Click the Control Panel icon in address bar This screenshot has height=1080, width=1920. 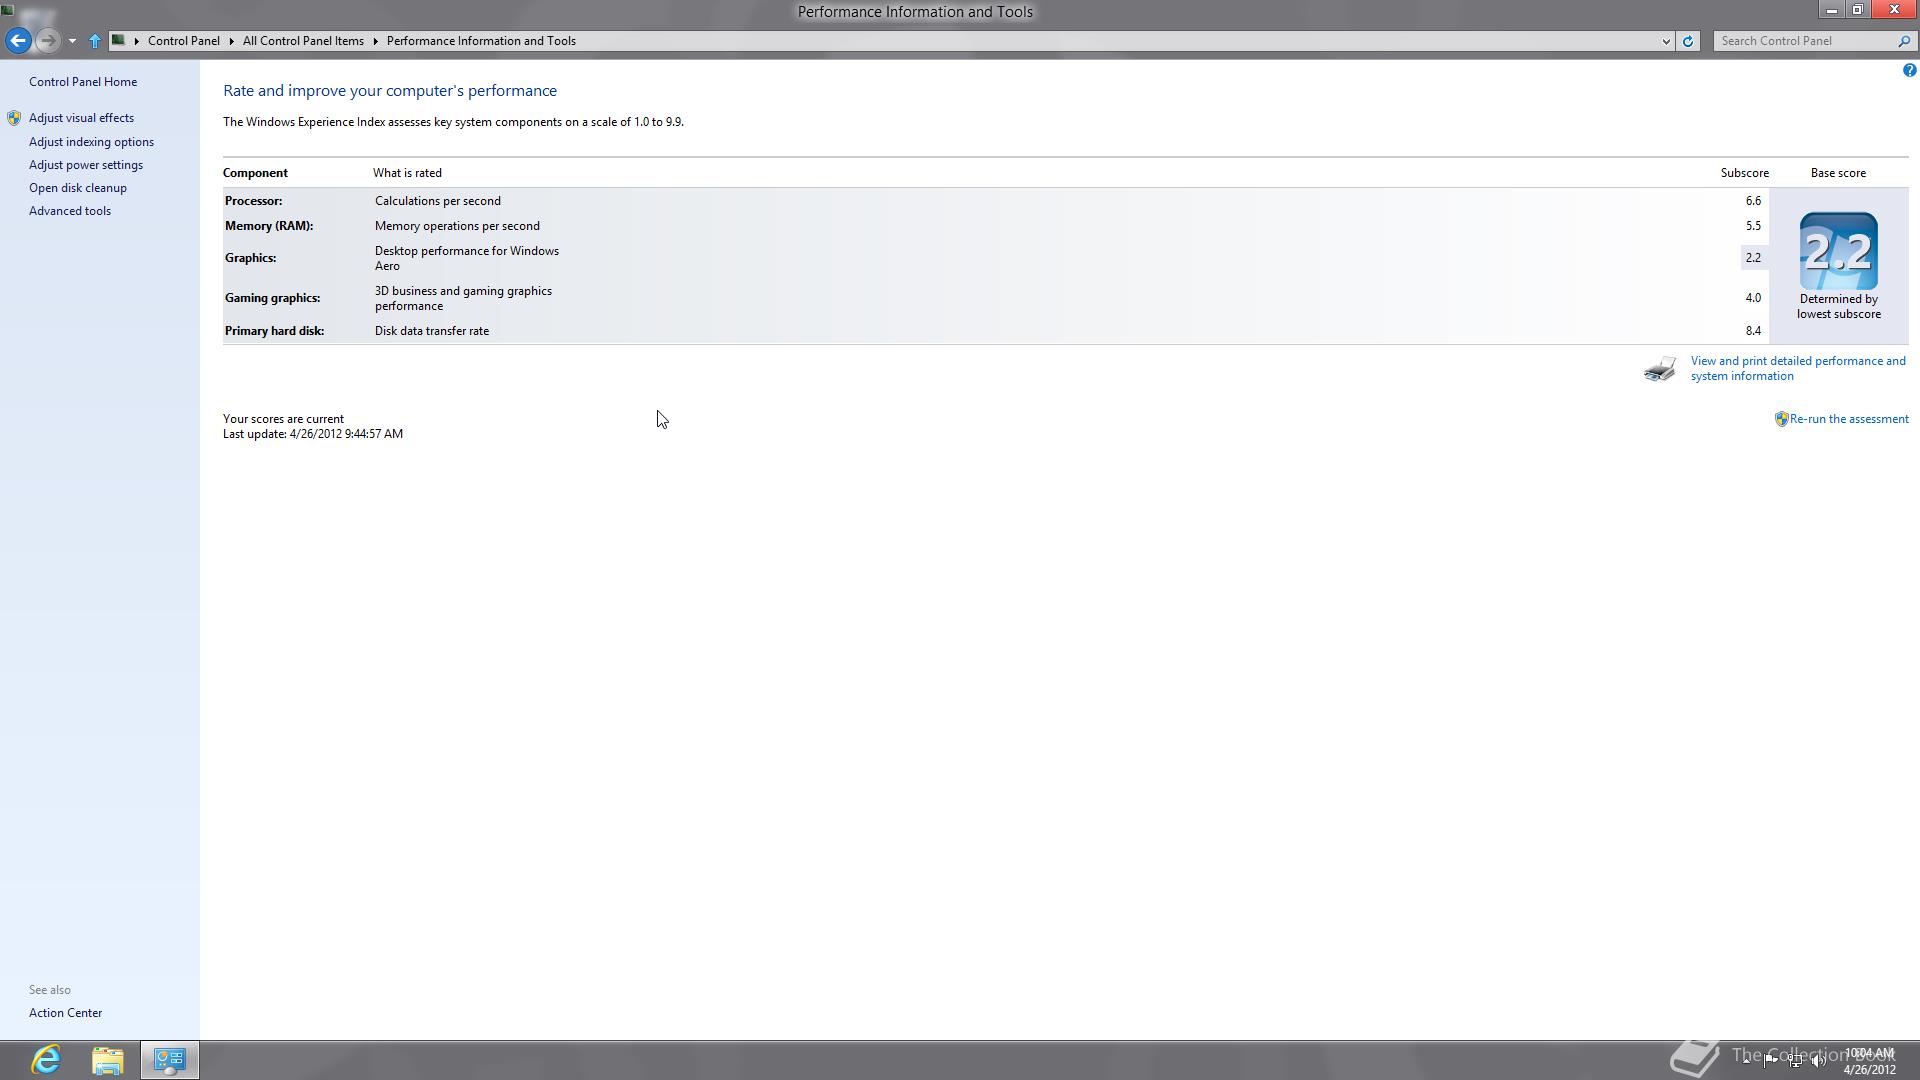click(x=118, y=41)
